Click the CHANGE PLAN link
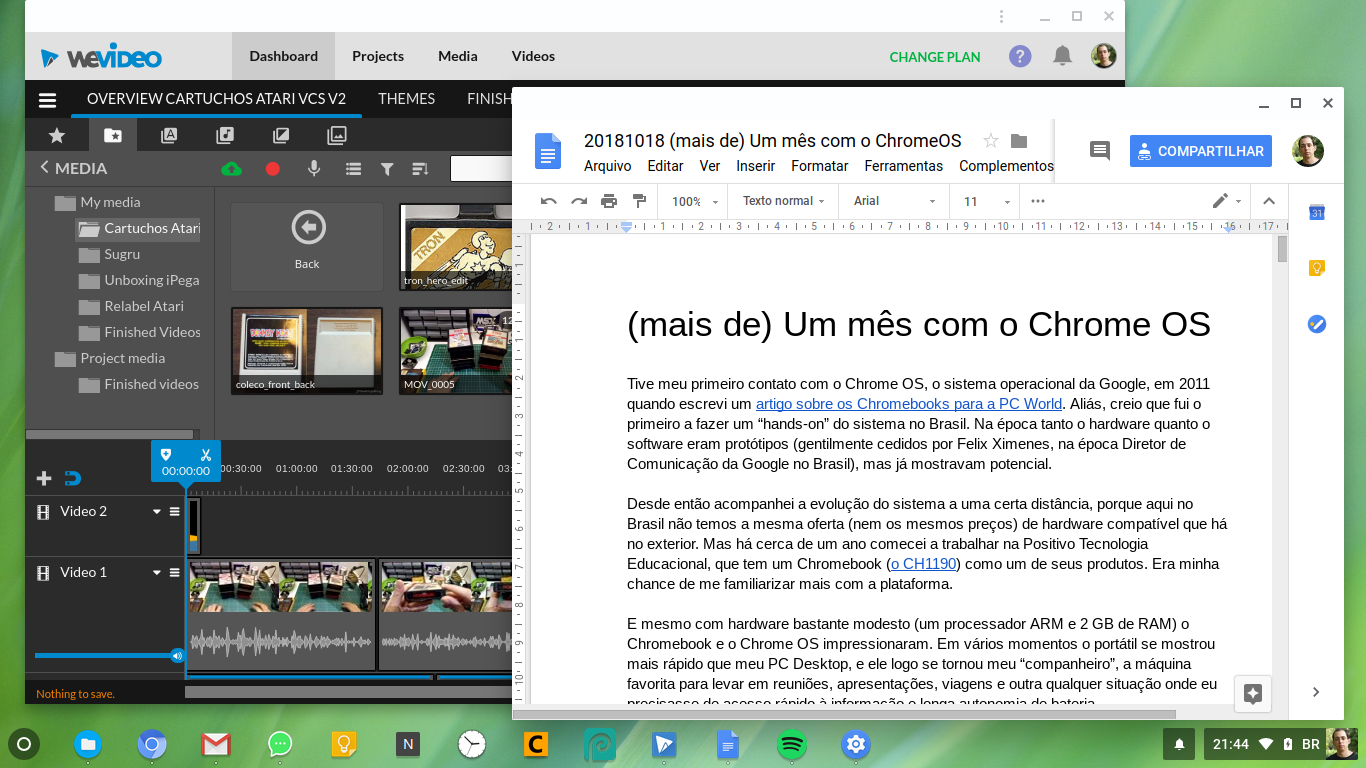Screen dimensions: 1366x768 coord(935,57)
